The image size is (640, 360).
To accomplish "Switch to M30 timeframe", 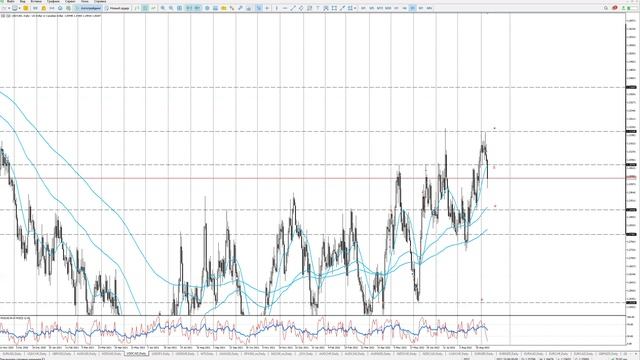I will coord(388,8).
